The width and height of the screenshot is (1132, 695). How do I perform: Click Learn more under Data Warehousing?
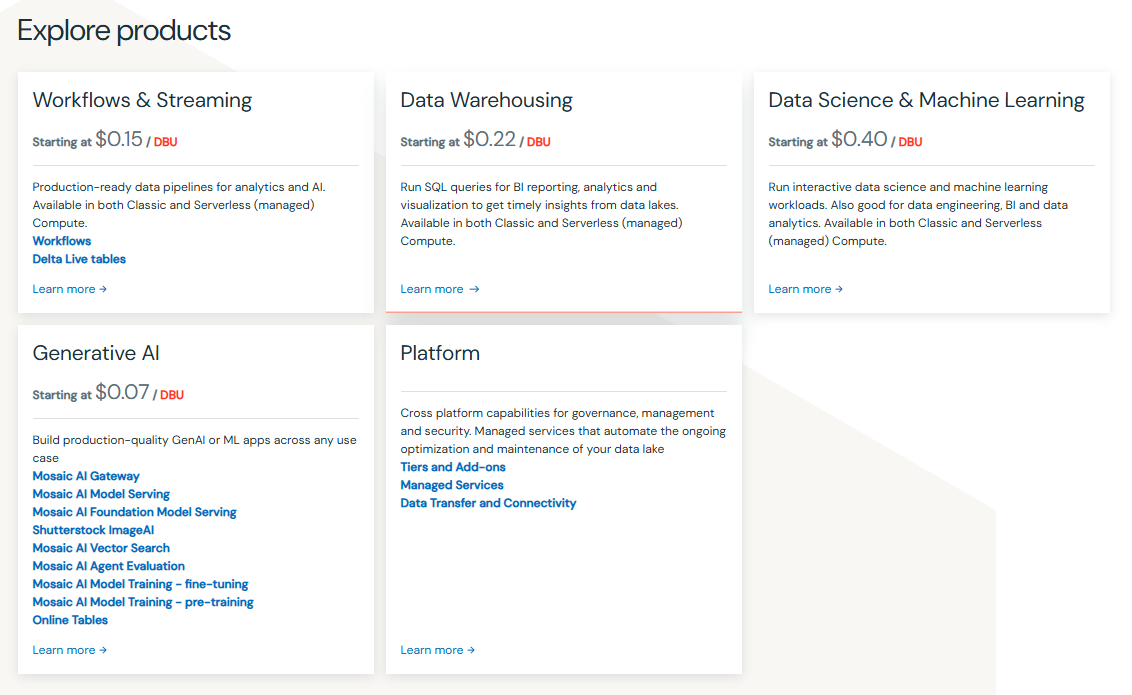pos(436,288)
